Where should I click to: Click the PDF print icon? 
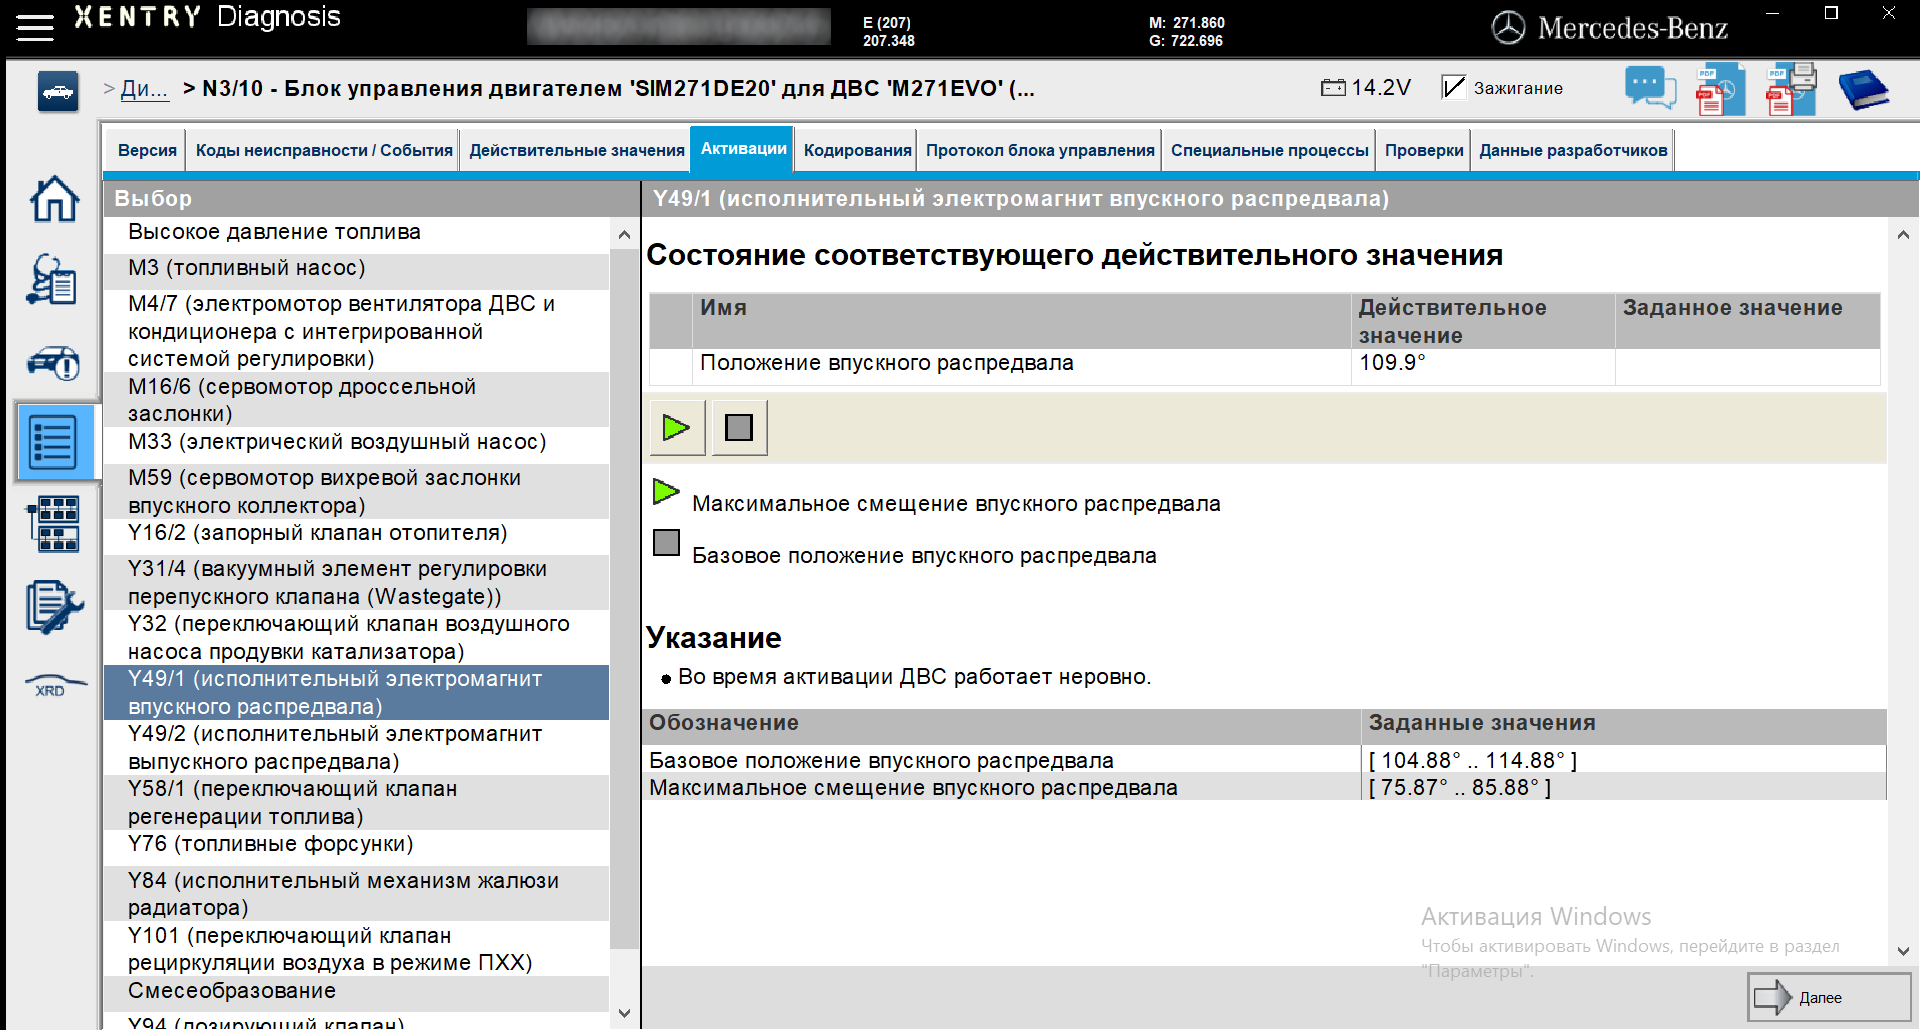[x=1791, y=88]
